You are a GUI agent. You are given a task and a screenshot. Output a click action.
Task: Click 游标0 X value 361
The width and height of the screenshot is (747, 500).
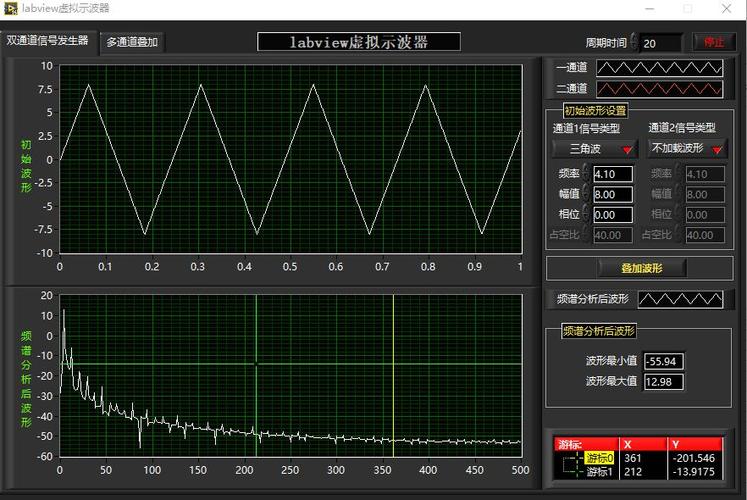pyautogui.click(x=633, y=458)
